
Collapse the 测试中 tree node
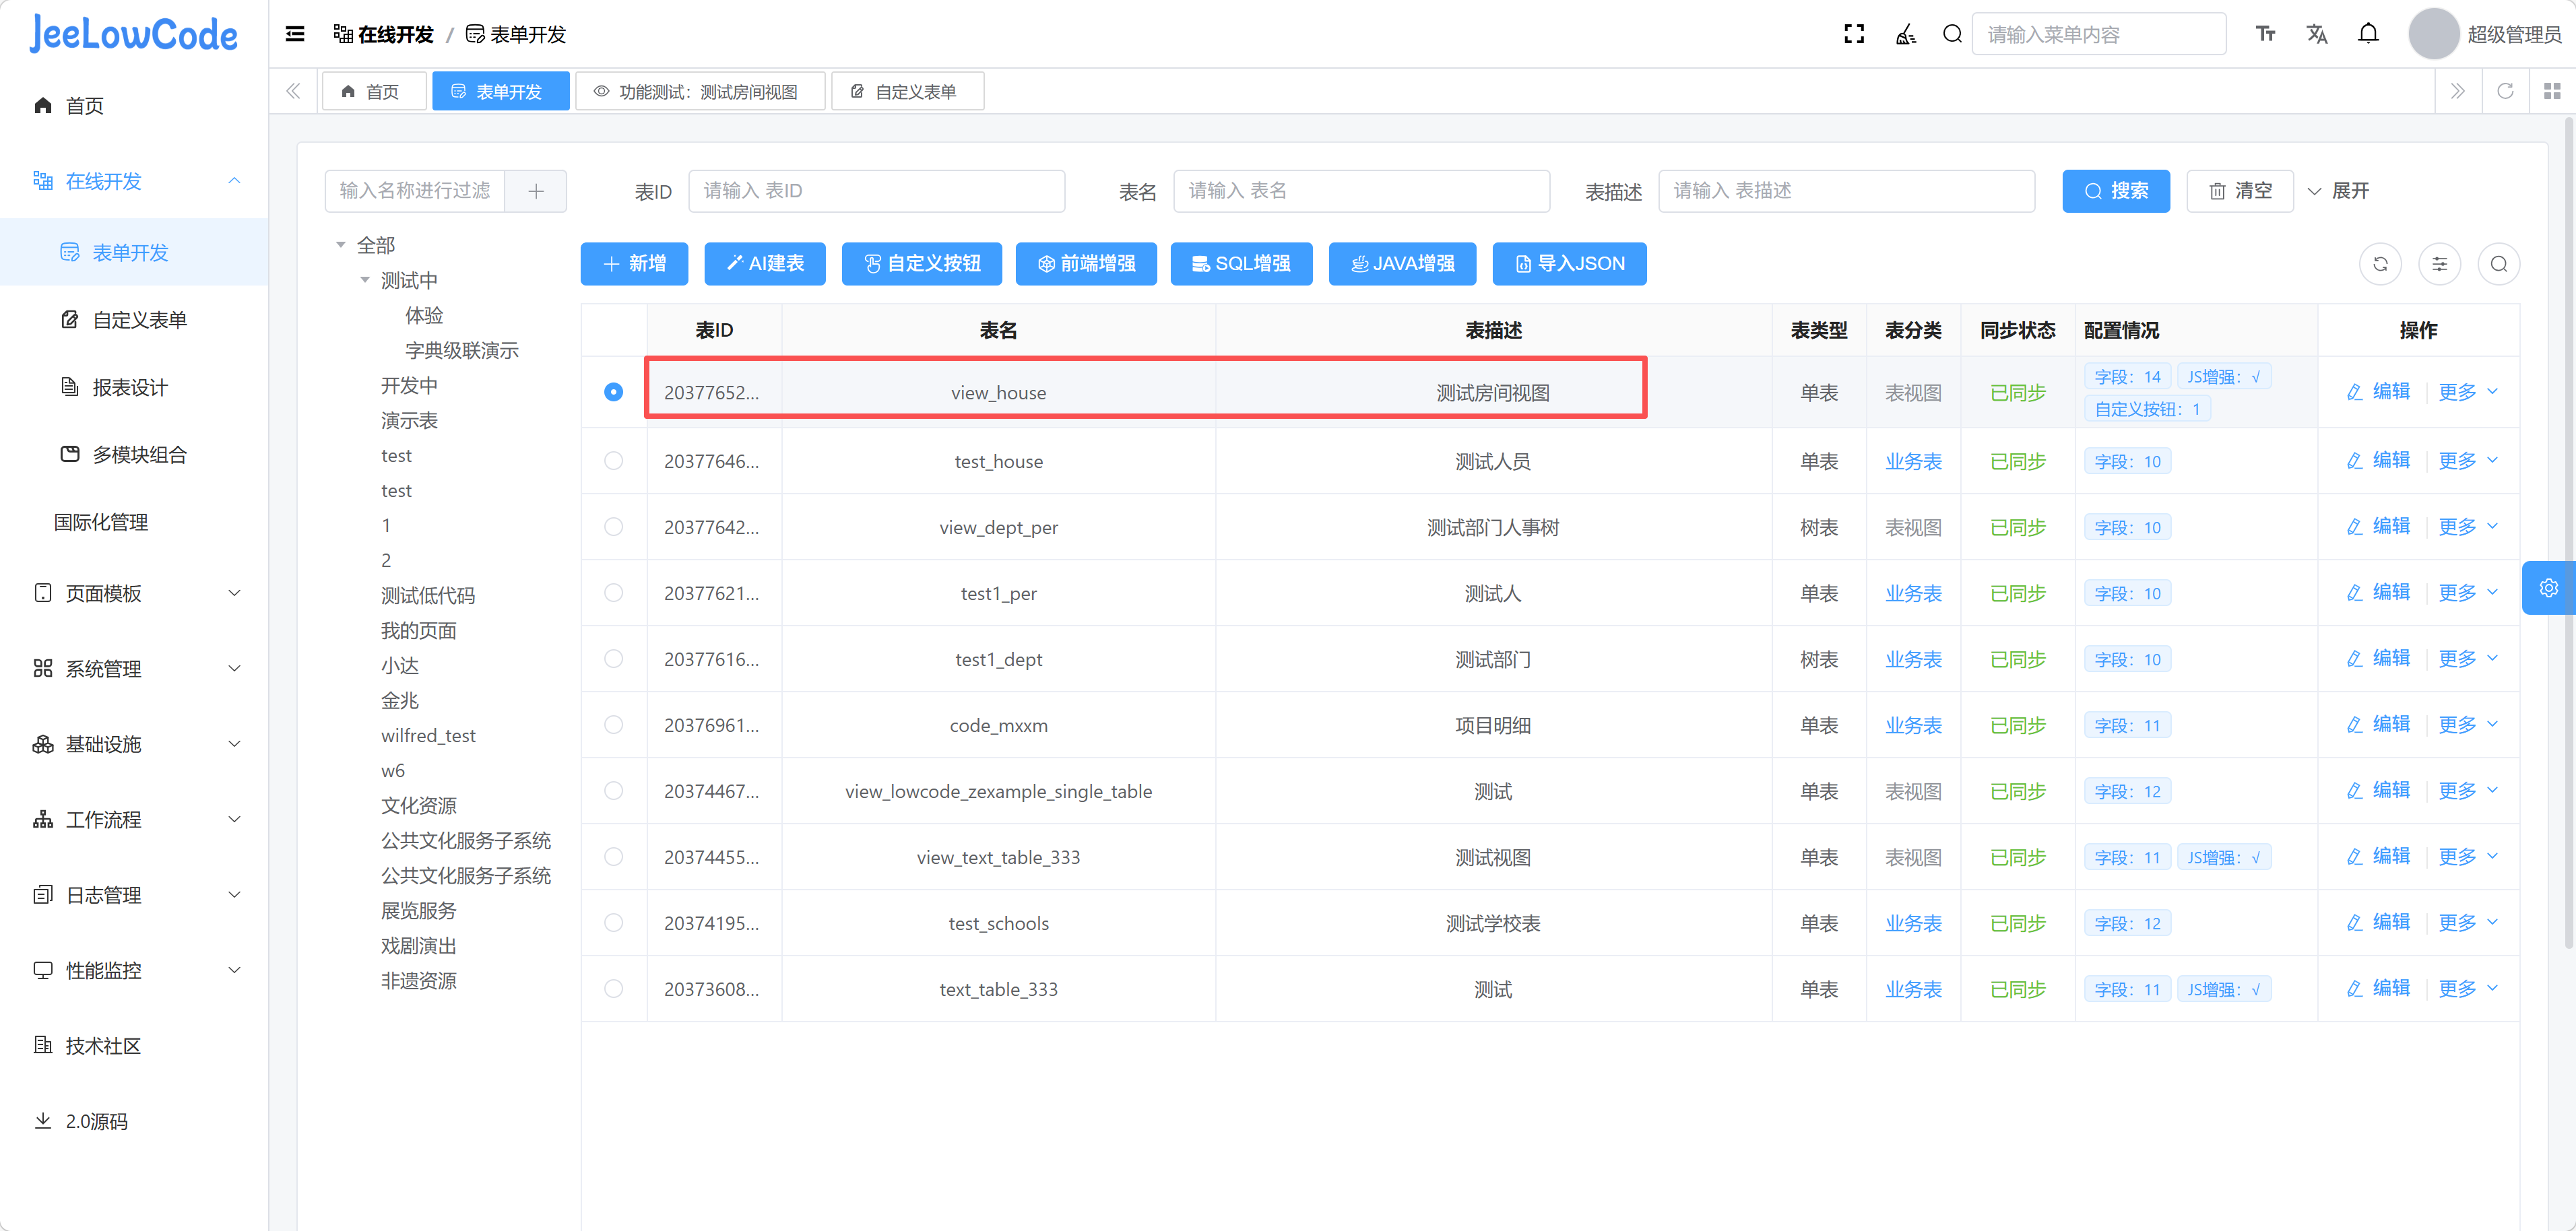[365, 280]
